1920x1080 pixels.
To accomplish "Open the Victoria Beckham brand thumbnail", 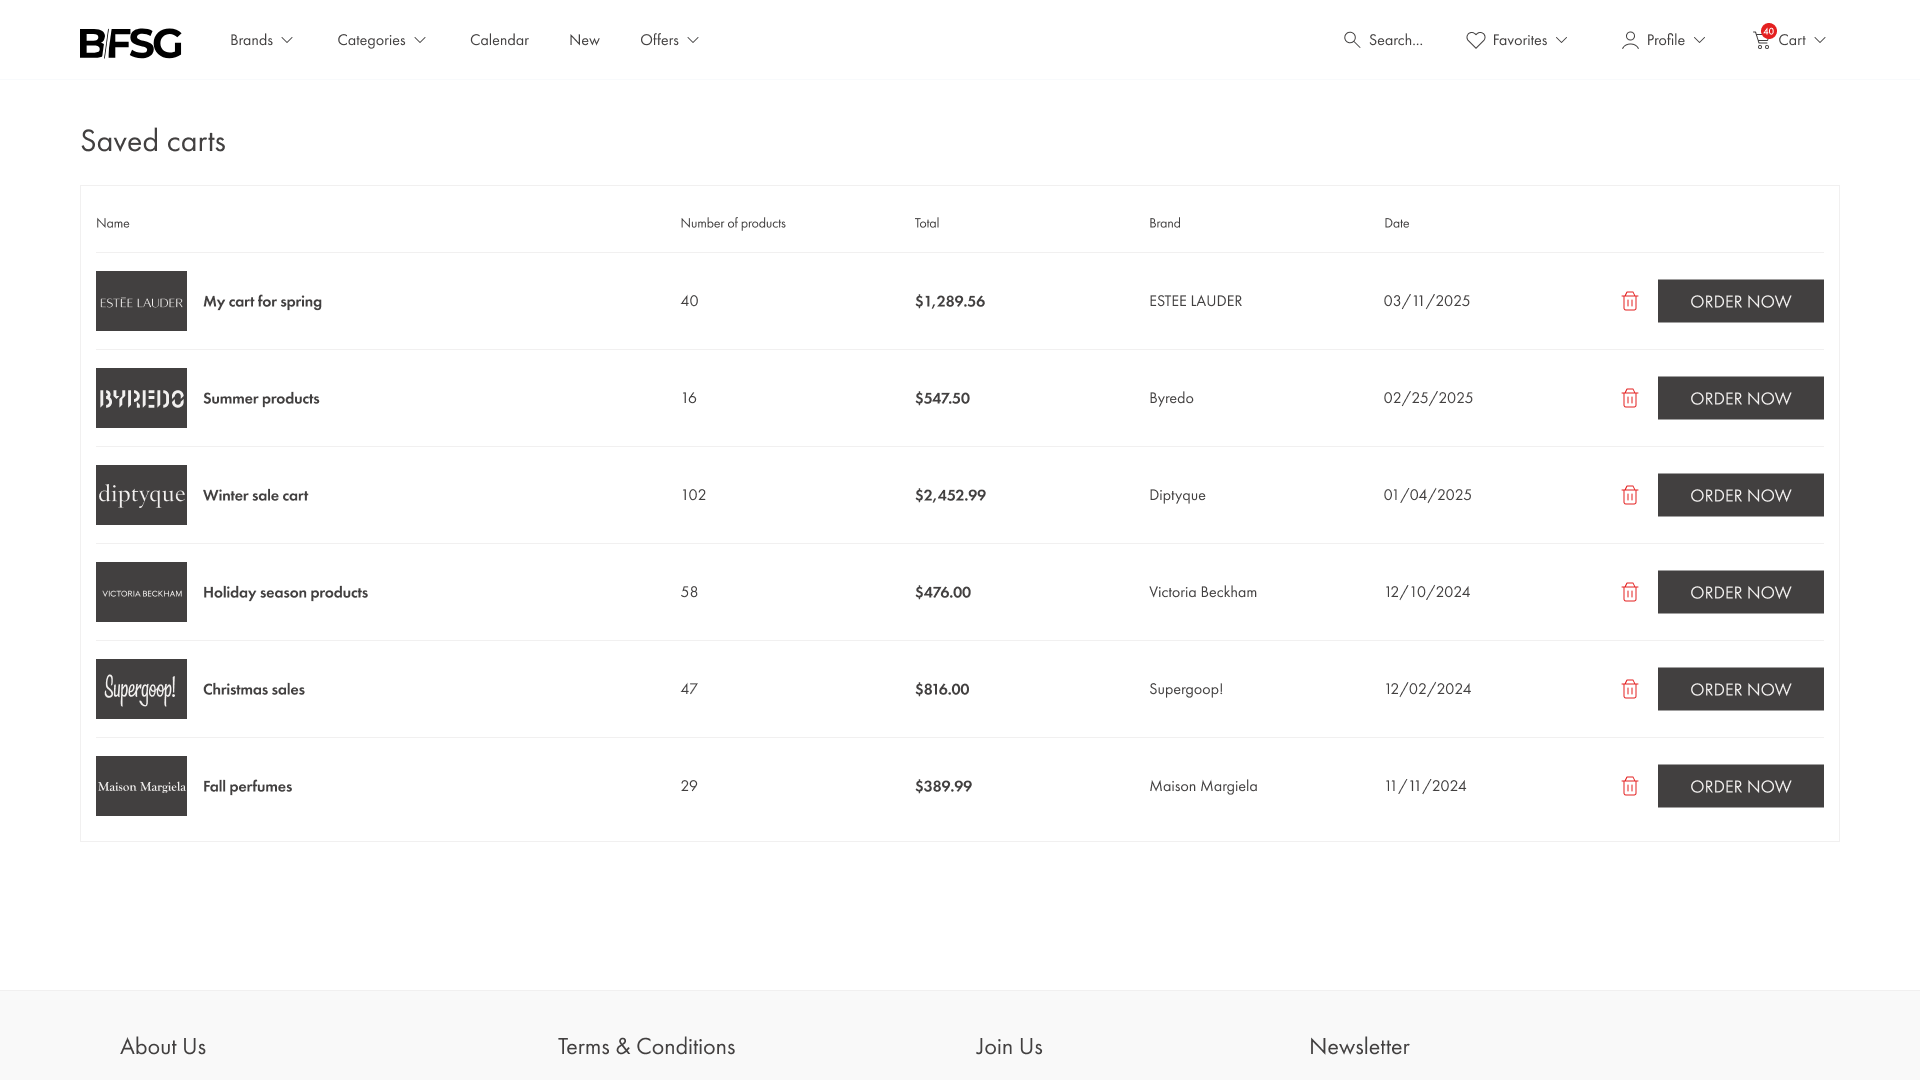I will 141,592.
